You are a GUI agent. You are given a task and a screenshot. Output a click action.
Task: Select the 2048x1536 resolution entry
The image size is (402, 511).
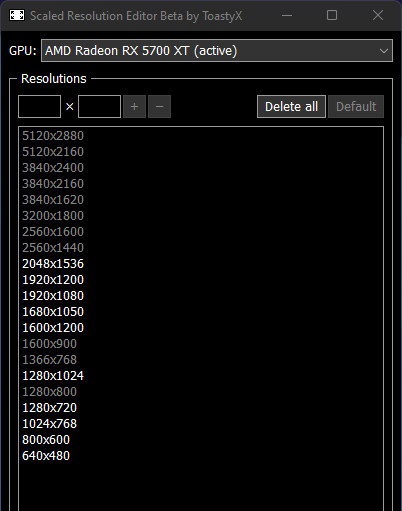click(53, 264)
